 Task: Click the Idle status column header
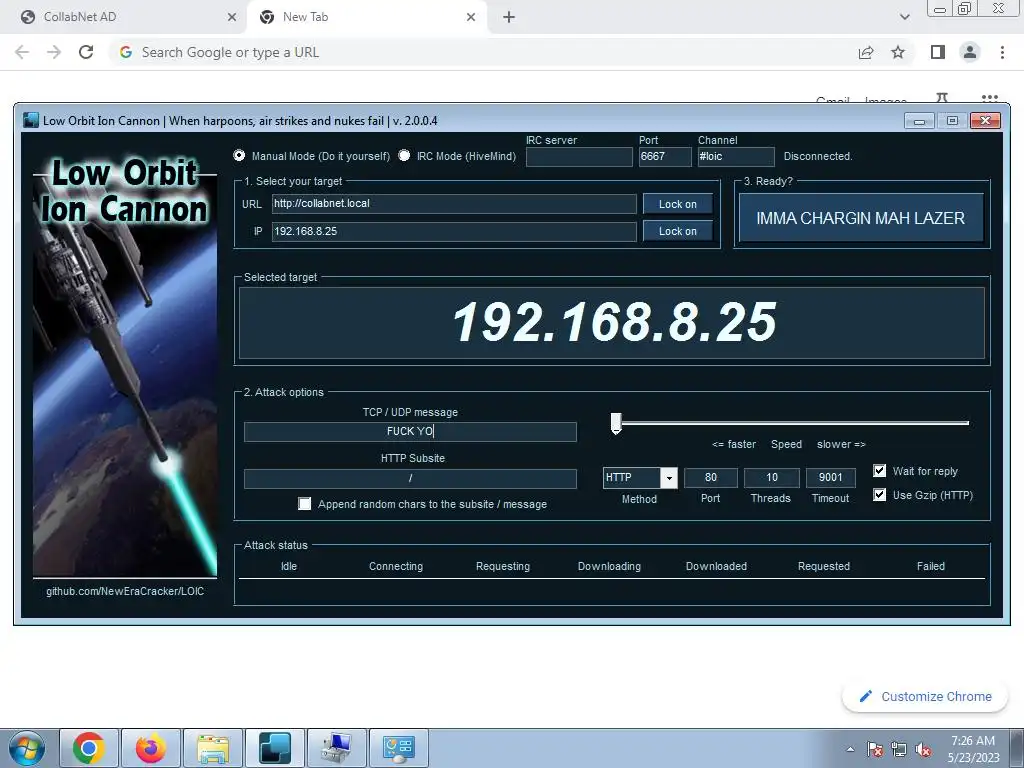289,566
